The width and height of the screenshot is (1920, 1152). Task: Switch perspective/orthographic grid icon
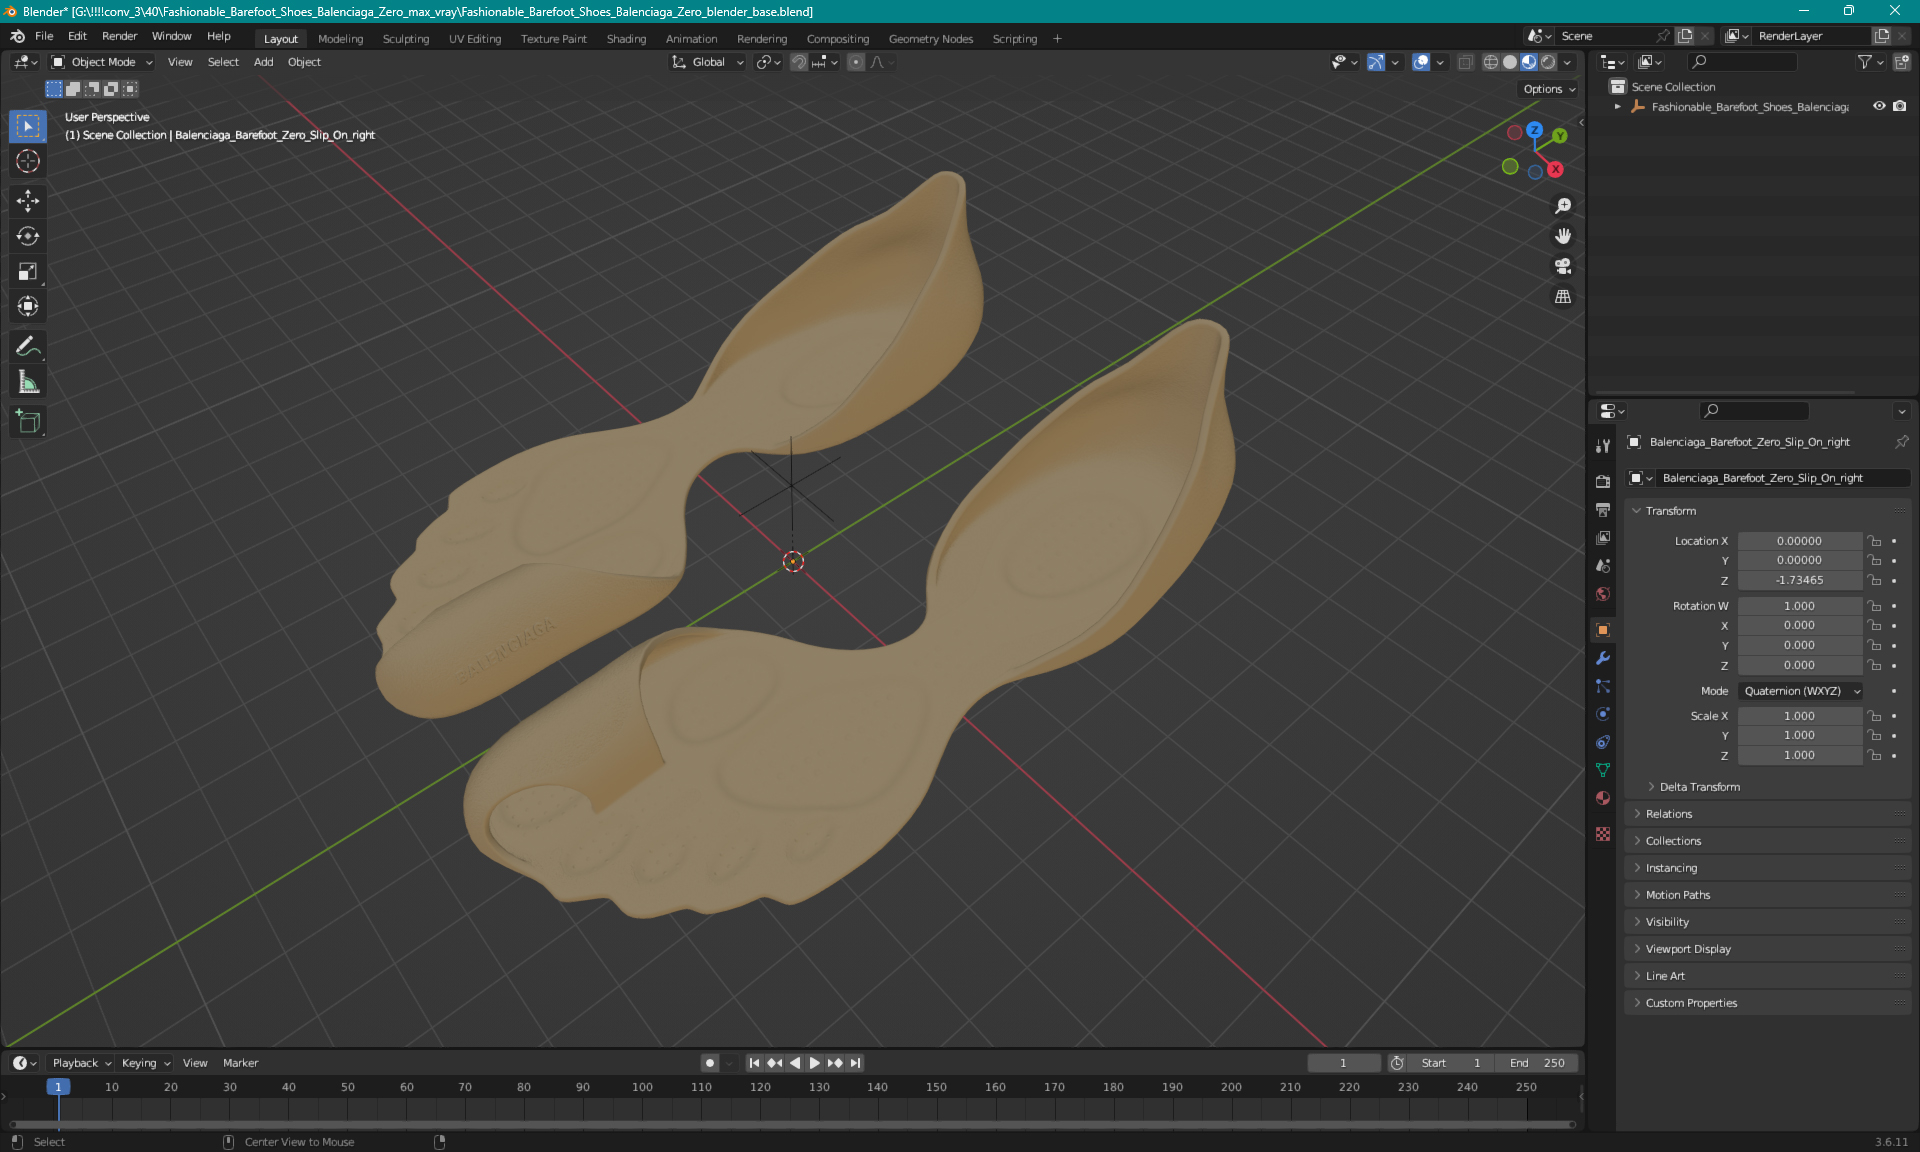(1563, 297)
